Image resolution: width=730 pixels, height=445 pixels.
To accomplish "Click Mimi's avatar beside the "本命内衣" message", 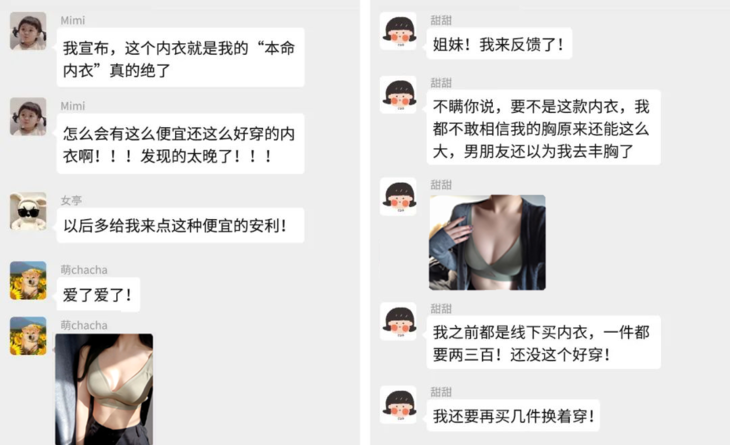I will coord(28,31).
